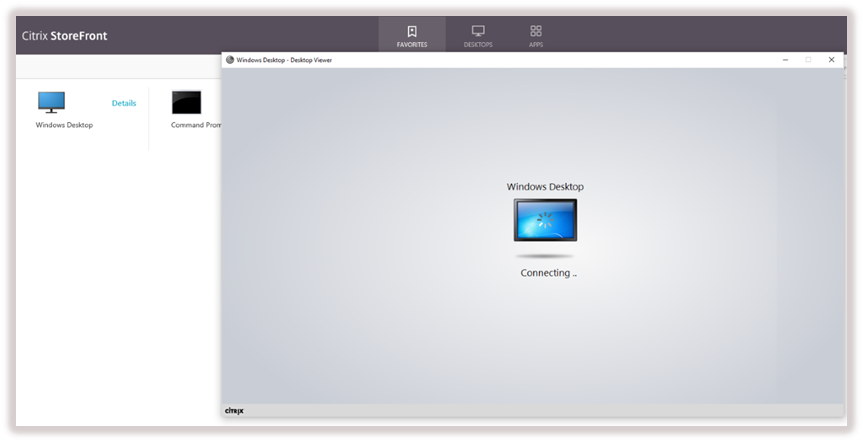This screenshot has width=863, height=442.
Task: Launch the Windows Desktop monitor icon in StoreFront
Action: 51,102
